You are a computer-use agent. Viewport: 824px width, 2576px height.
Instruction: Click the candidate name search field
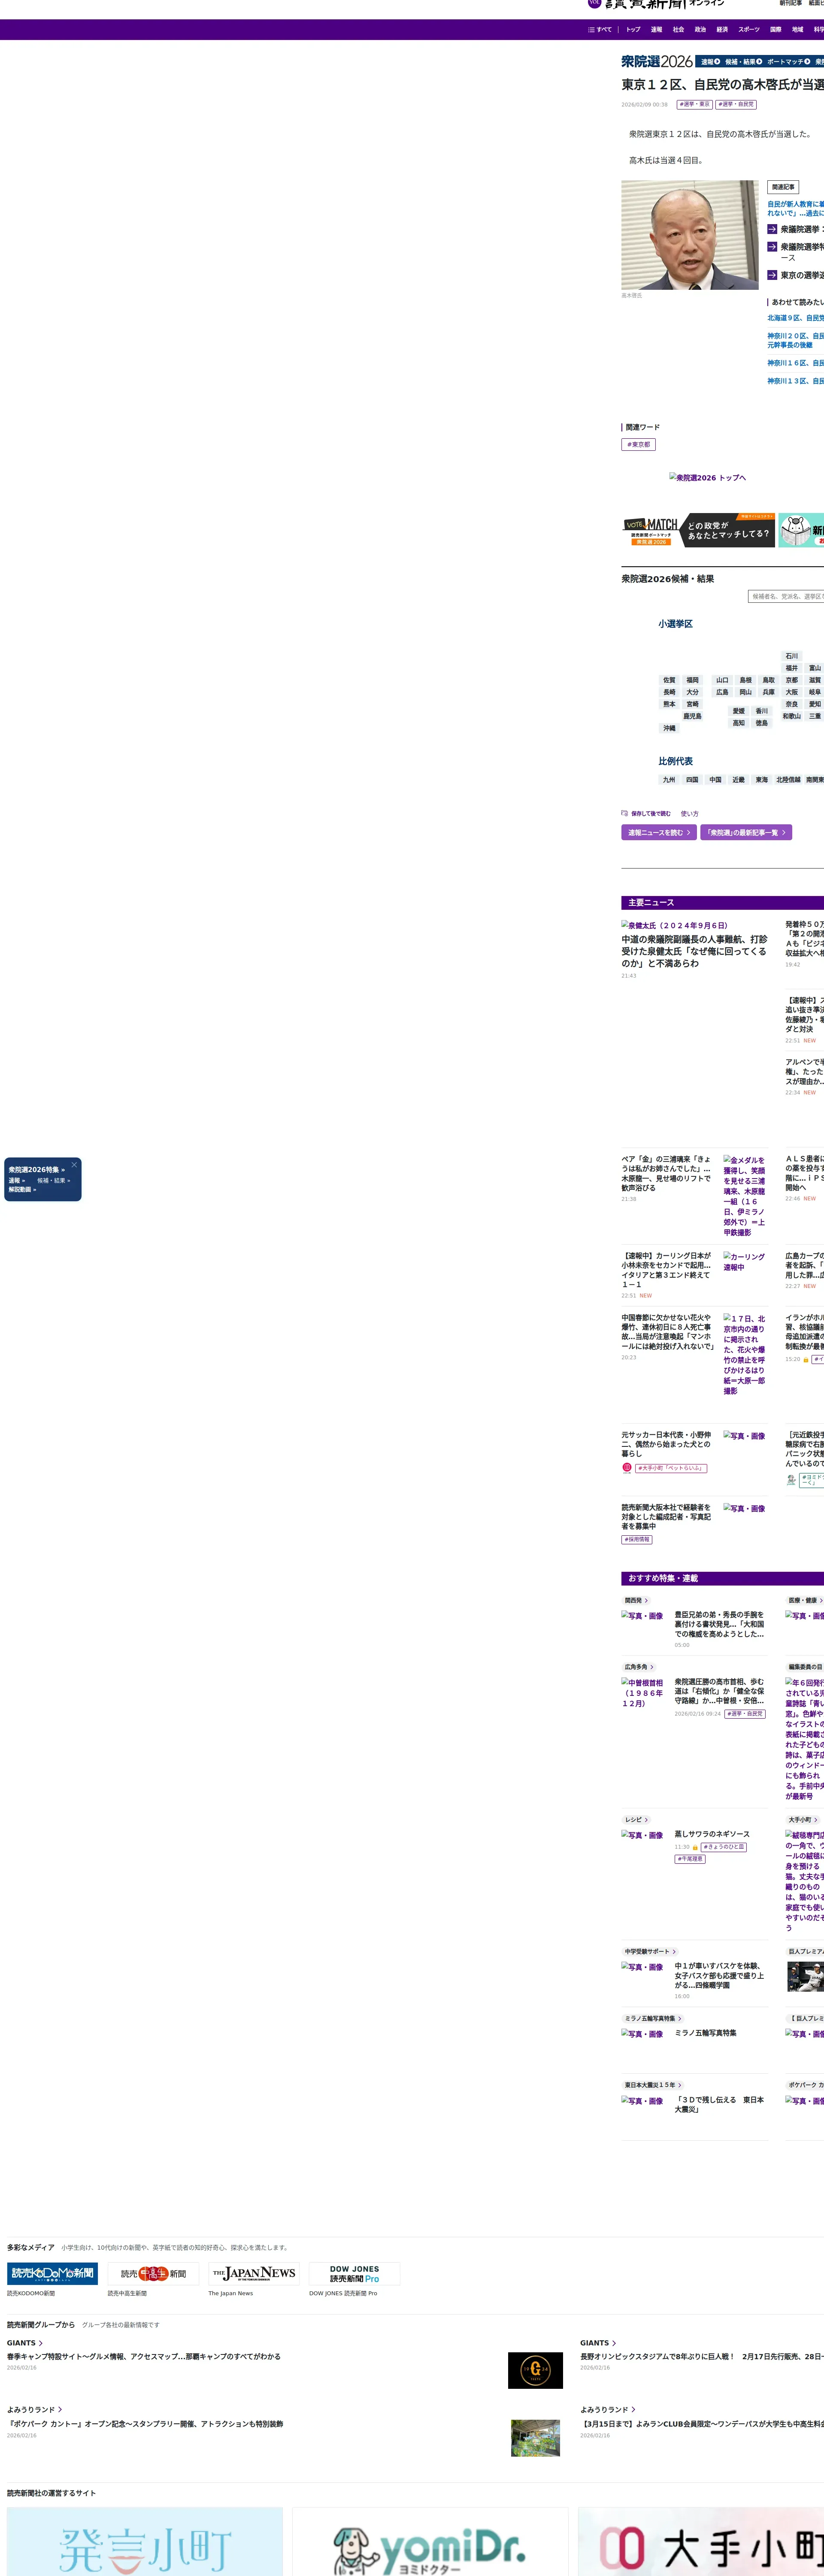click(x=786, y=596)
